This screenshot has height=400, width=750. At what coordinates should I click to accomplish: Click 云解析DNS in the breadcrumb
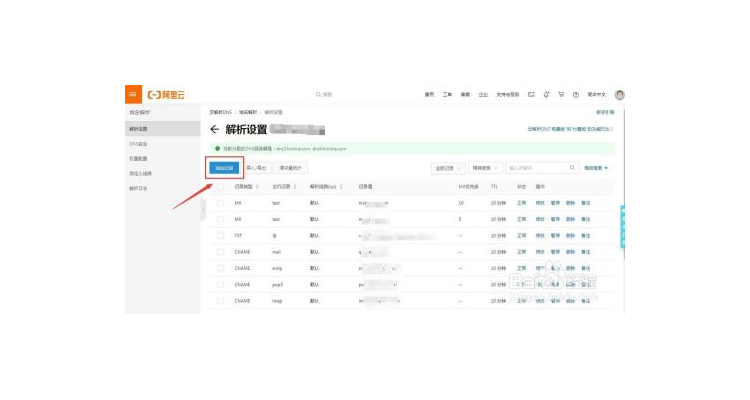(221, 112)
